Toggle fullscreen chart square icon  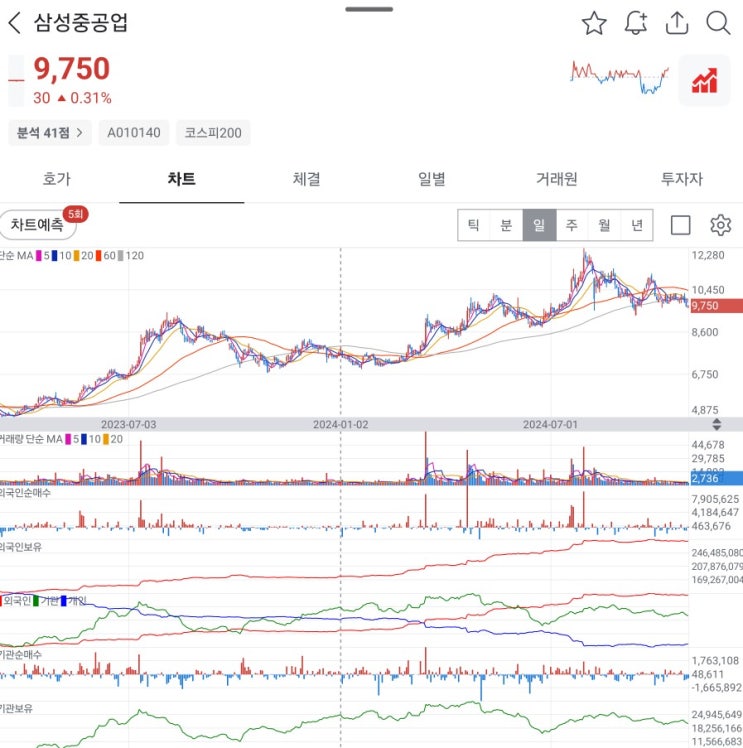pos(680,225)
